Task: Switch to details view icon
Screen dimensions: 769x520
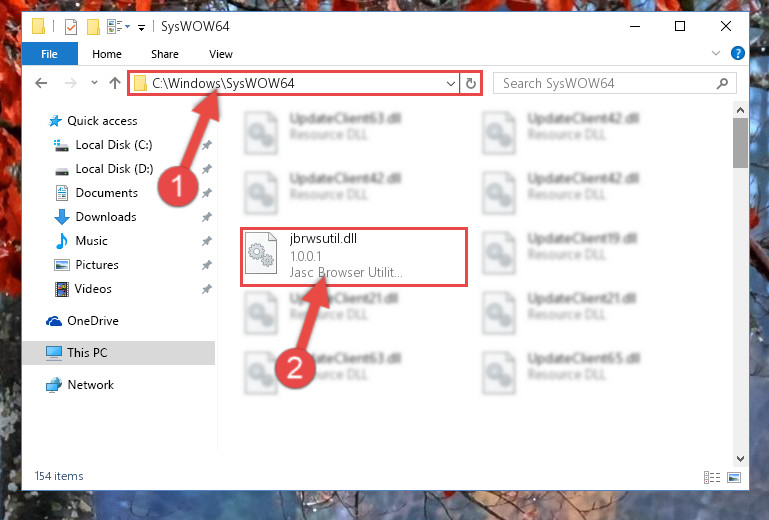Action: click(x=712, y=477)
